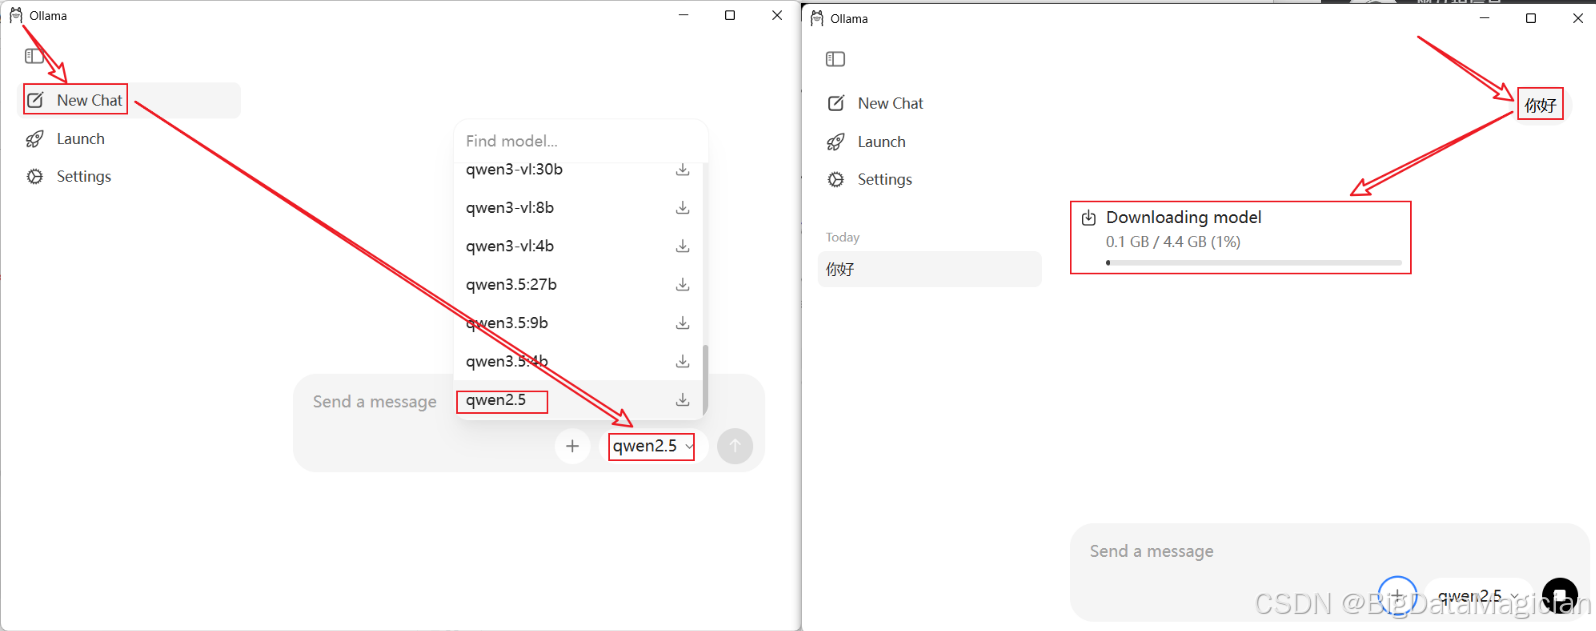The image size is (1596, 631).
Task: Select New Chat in right window sidebar
Action: click(930, 103)
